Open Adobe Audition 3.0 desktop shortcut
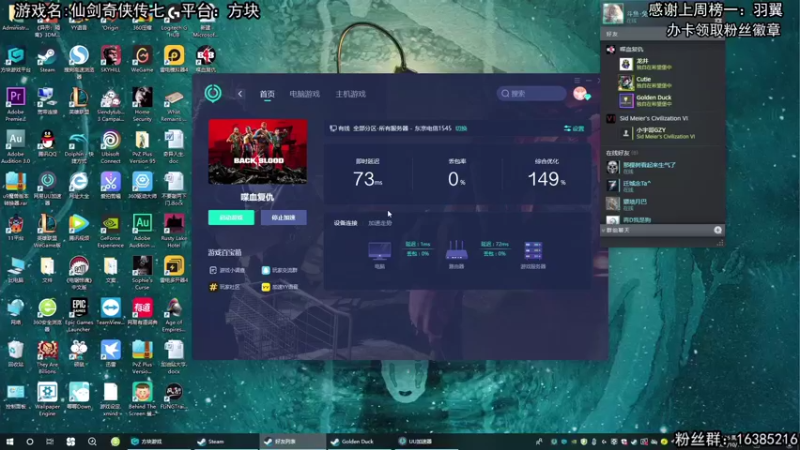 pyautogui.click(x=15, y=147)
